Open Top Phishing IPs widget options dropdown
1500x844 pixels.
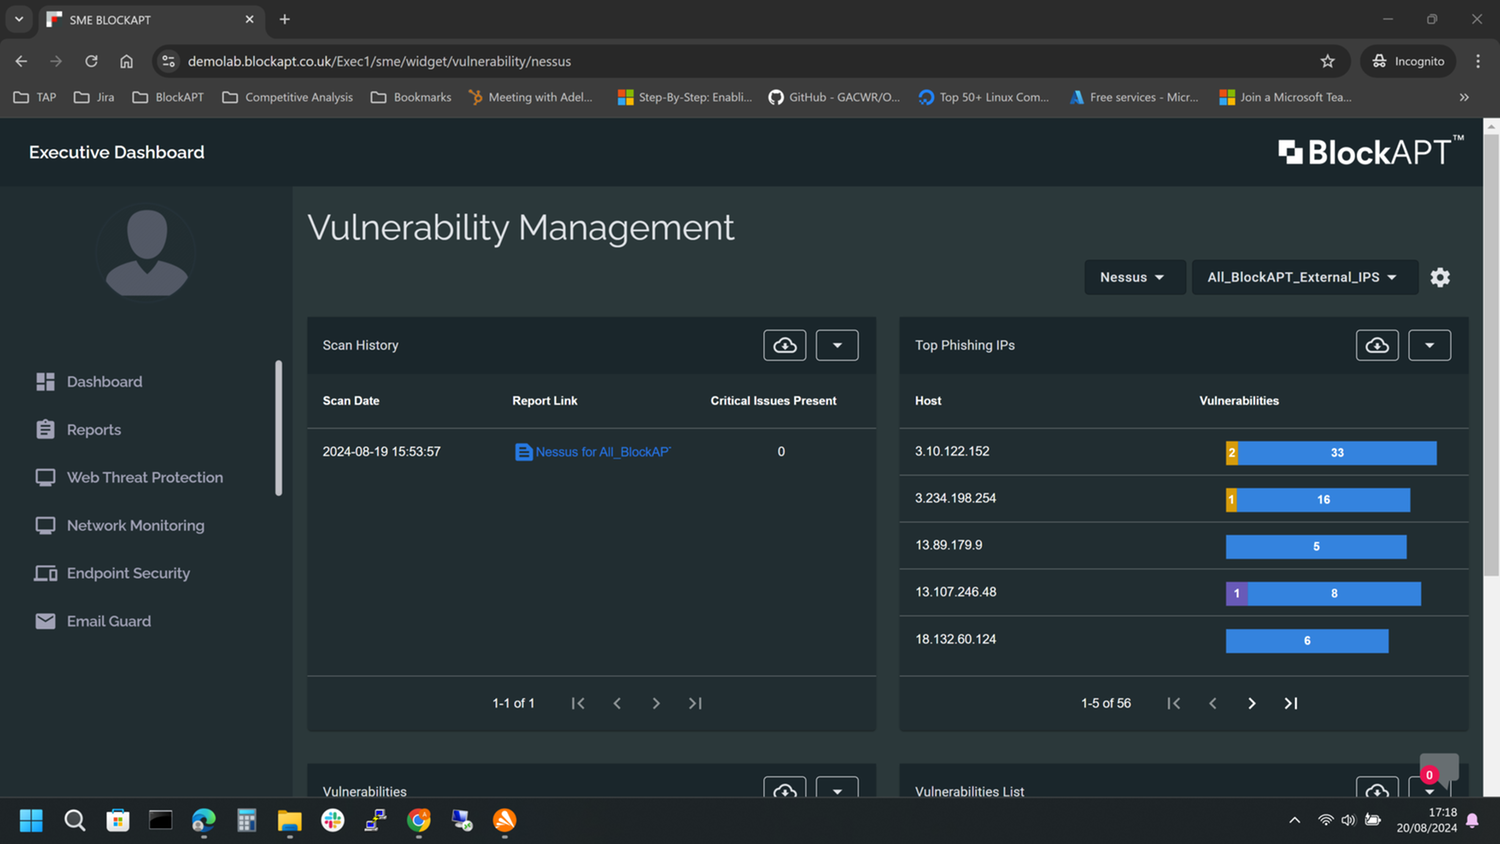pos(1429,345)
